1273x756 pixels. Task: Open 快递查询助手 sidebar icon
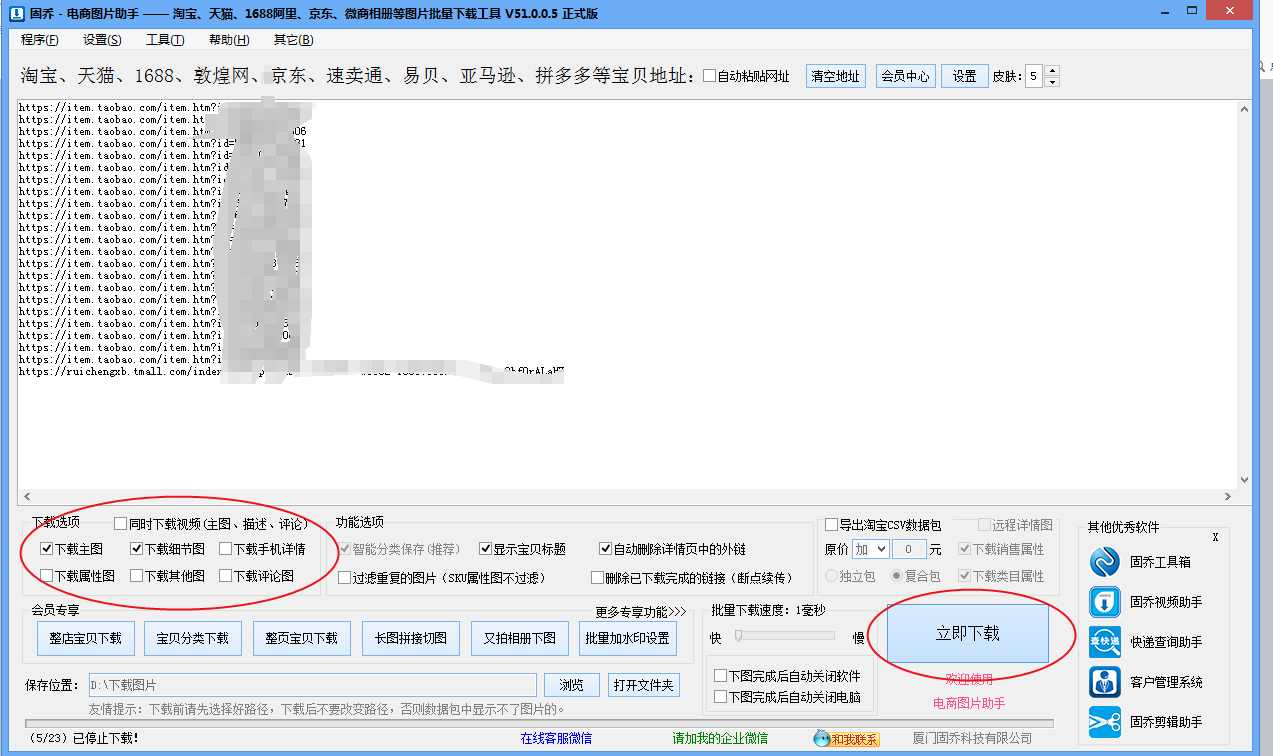point(1104,642)
